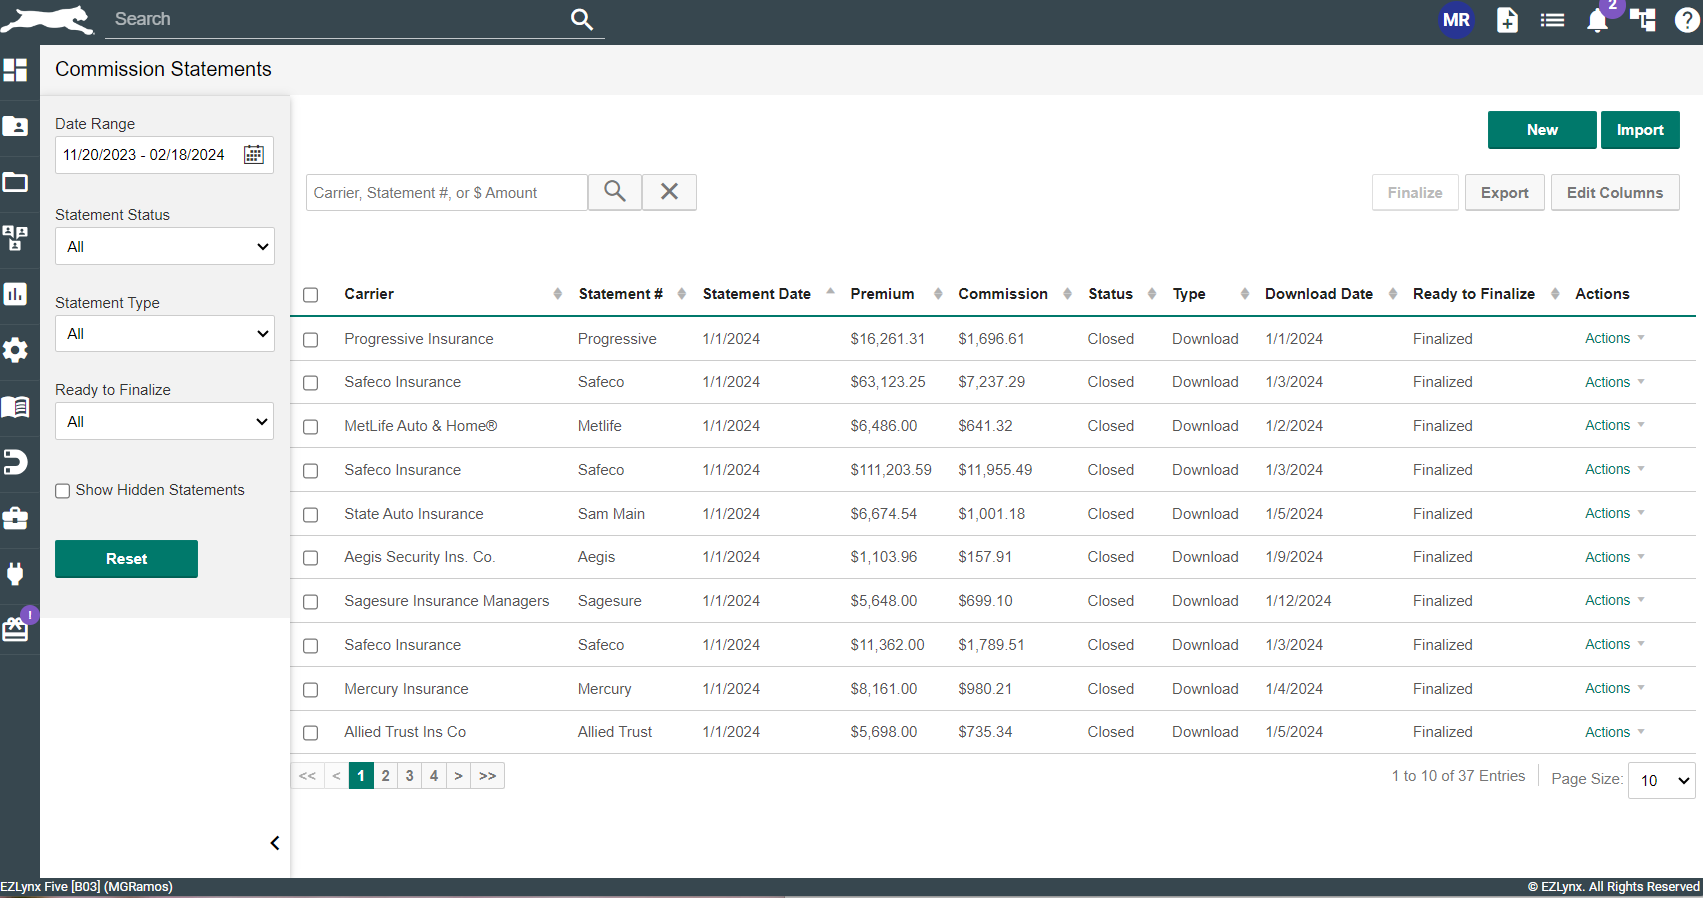The image size is (1703, 898).
Task: Jump to the last page with >> button
Action: [x=487, y=776]
